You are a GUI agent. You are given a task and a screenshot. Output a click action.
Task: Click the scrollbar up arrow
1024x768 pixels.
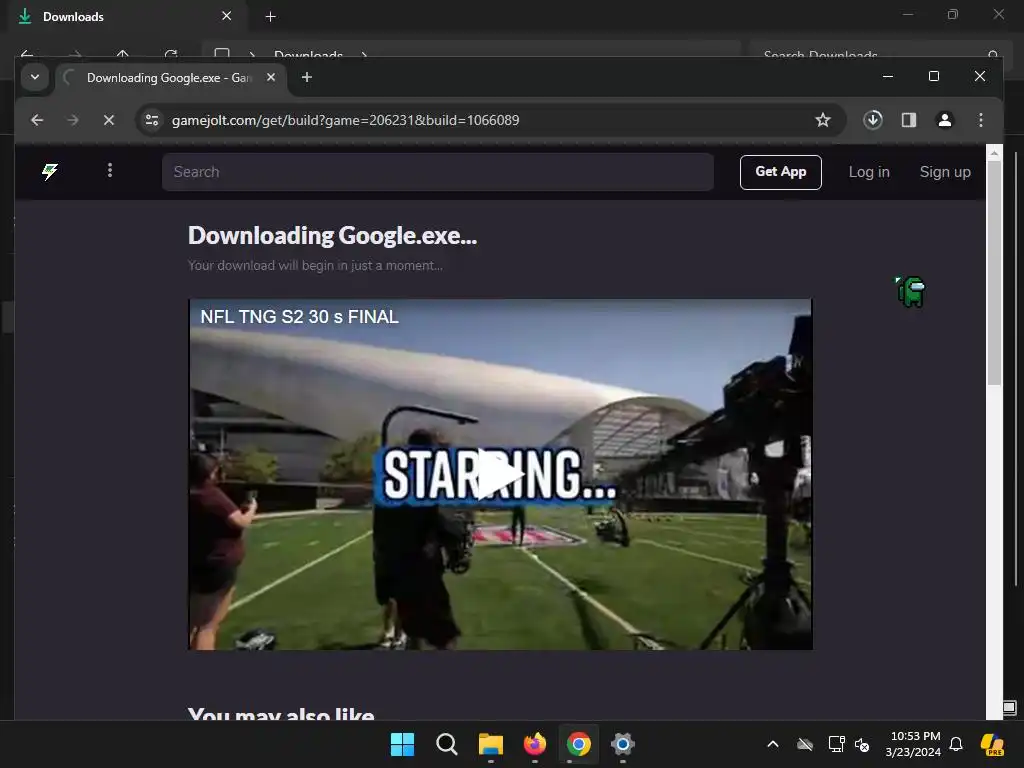pos(994,153)
